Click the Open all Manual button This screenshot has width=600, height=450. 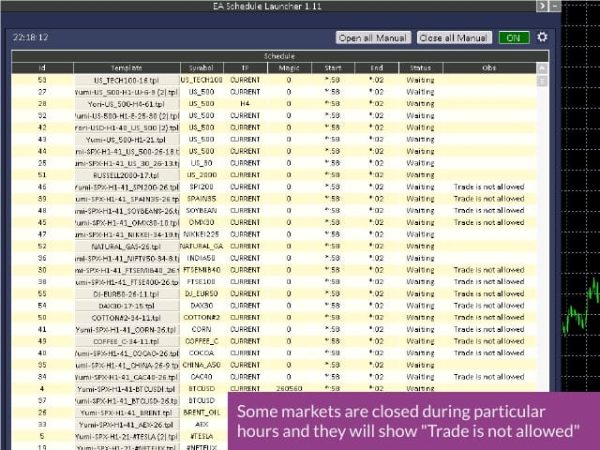[374, 38]
